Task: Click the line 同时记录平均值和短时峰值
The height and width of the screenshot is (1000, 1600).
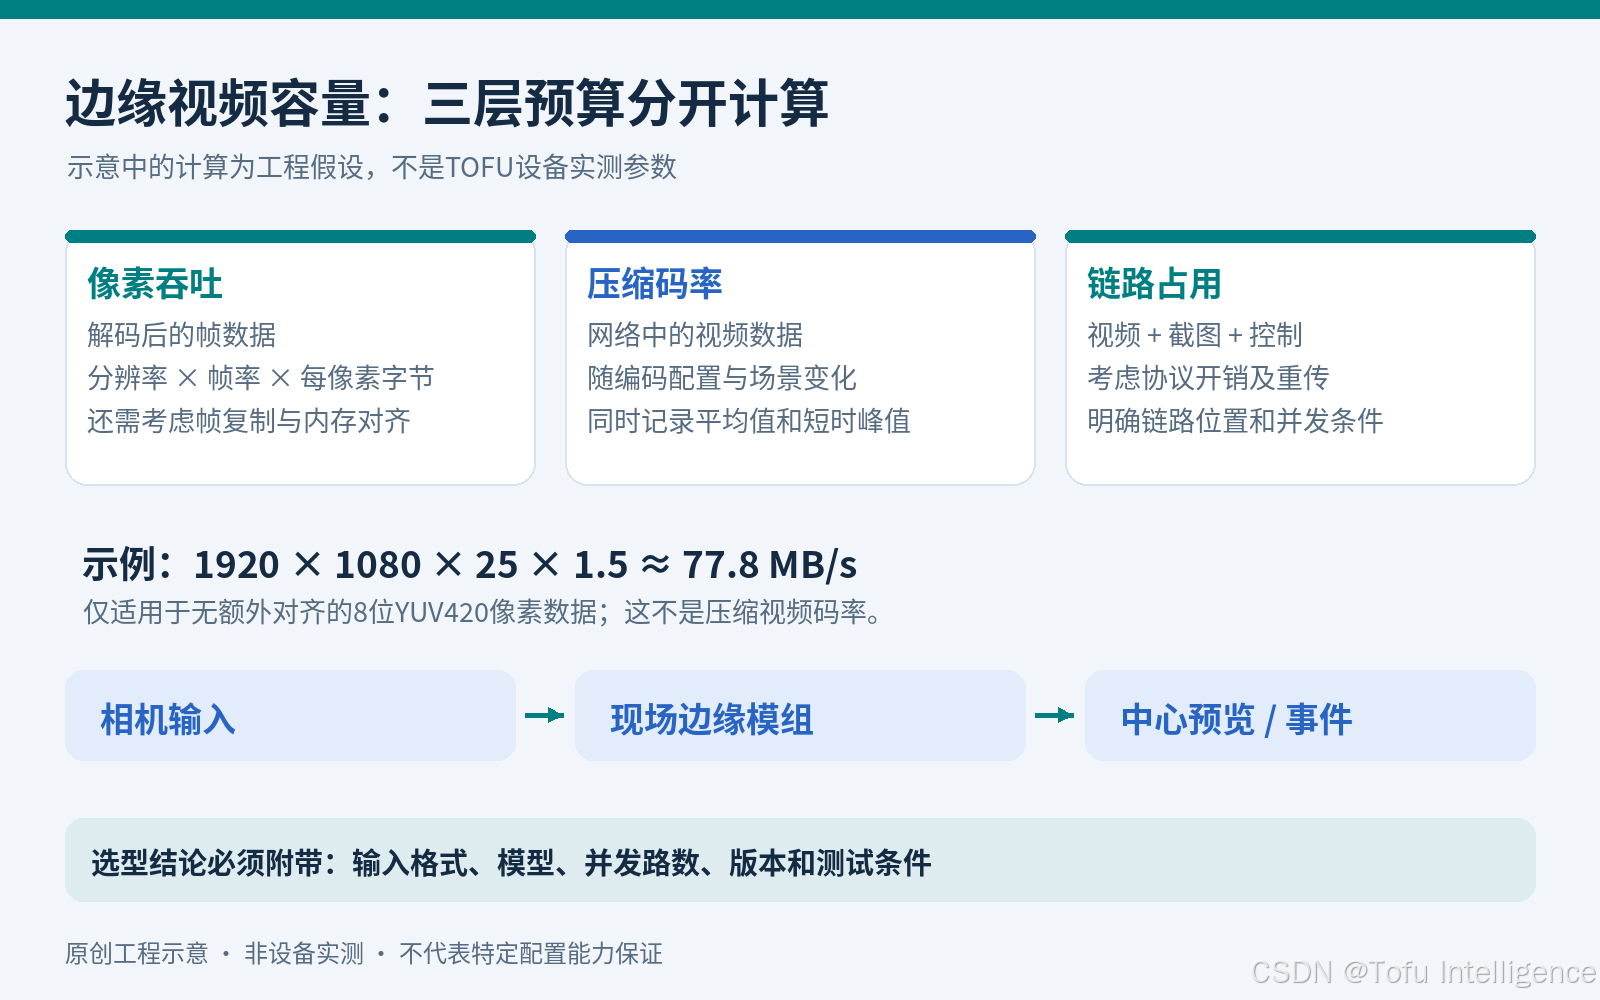Action: point(749,421)
